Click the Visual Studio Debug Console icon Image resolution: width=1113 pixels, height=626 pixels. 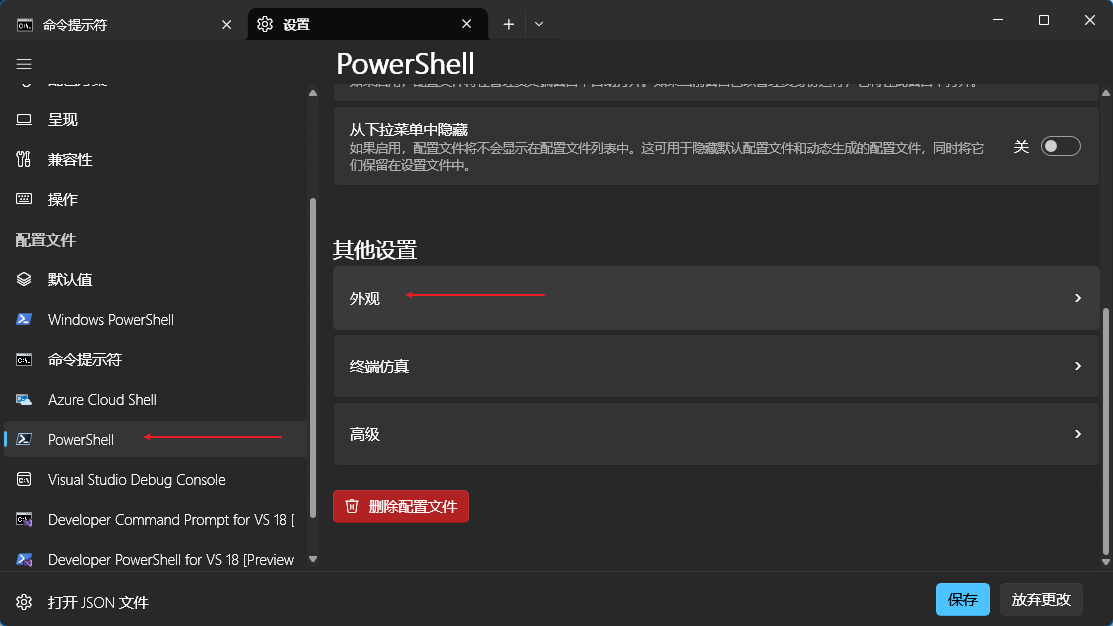[x=24, y=480]
